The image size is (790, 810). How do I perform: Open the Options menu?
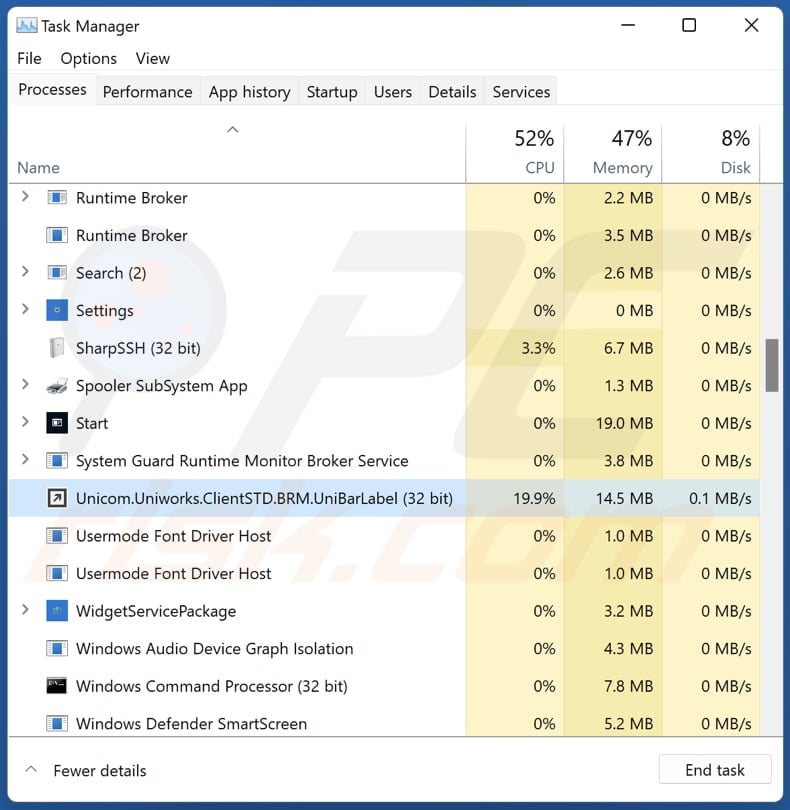88,58
